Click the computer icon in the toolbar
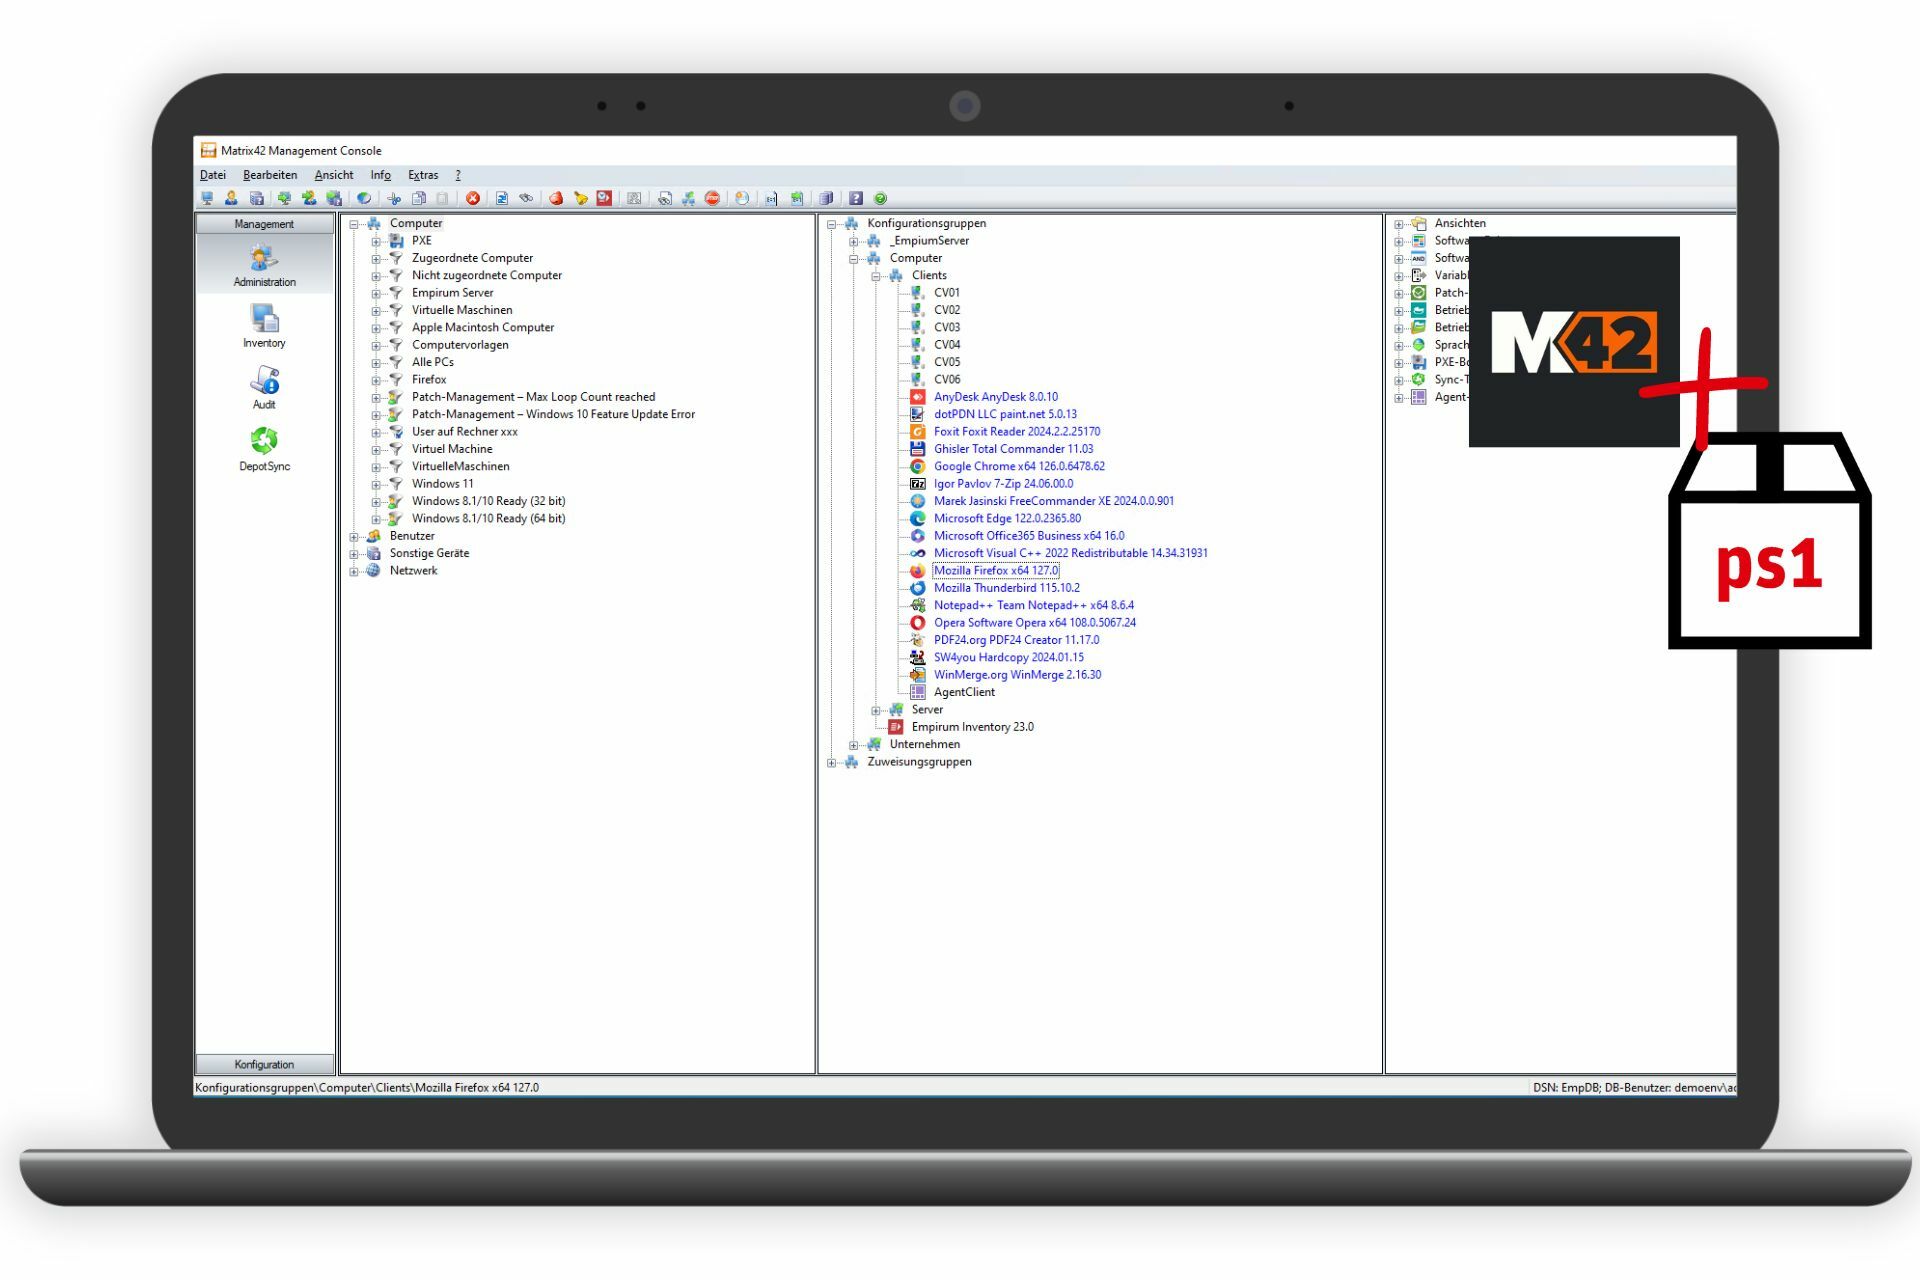1920x1280 pixels. point(207,198)
